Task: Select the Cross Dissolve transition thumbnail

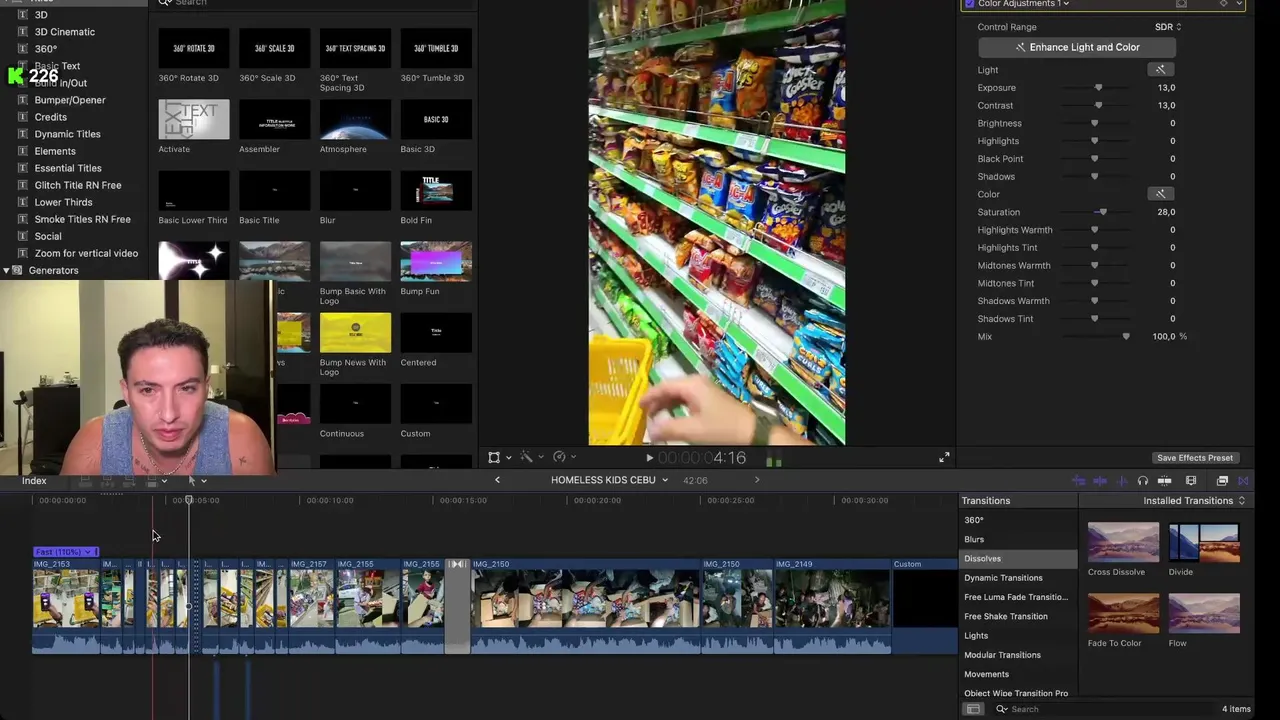Action: tap(1123, 542)
